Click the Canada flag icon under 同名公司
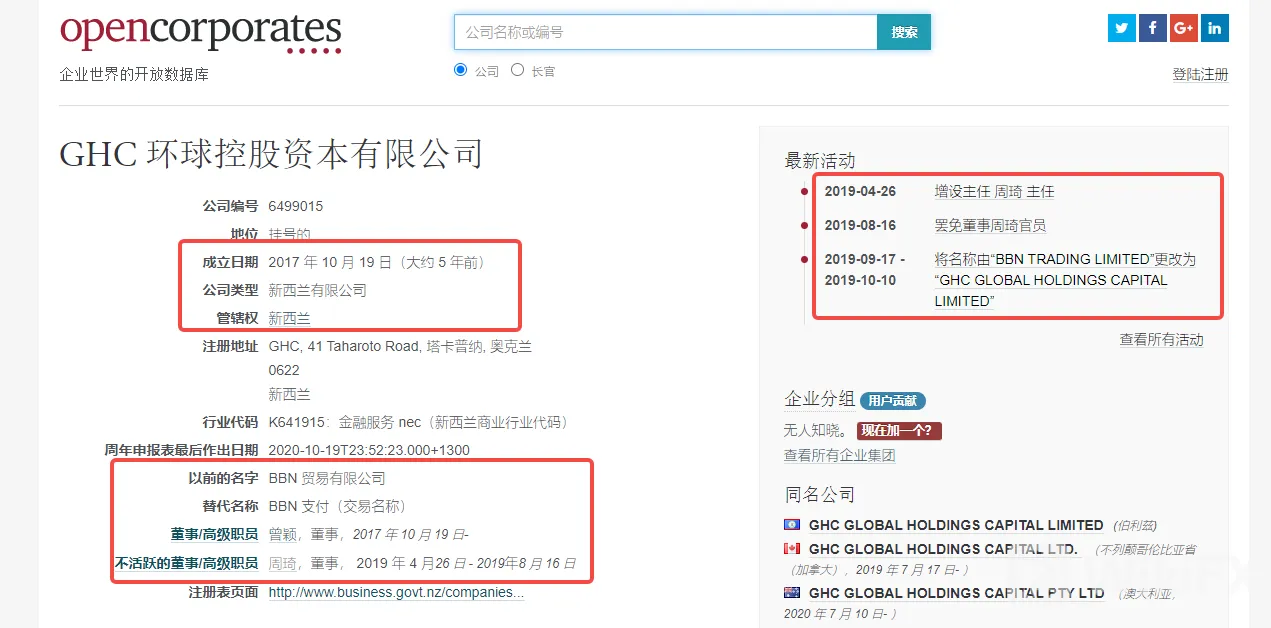This screenshot has width=1271, height=628. pos(793,549)
